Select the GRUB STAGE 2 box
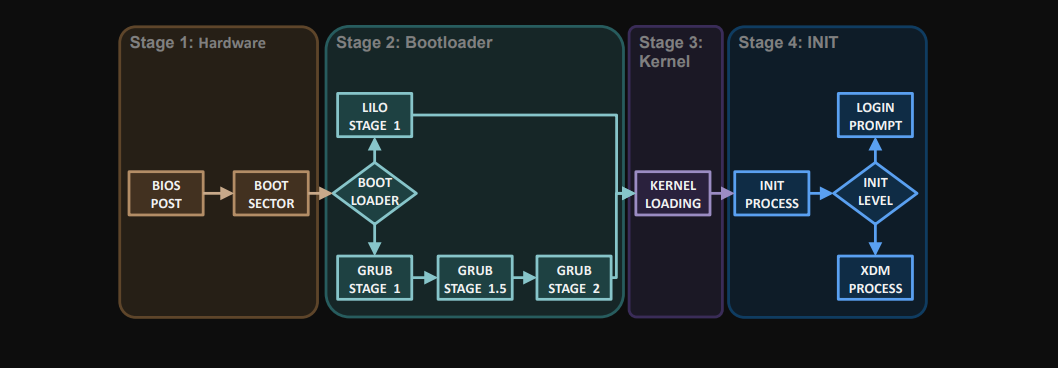Image resolution: width=1058 pixels, height=368 pixels. coord(574,278)
